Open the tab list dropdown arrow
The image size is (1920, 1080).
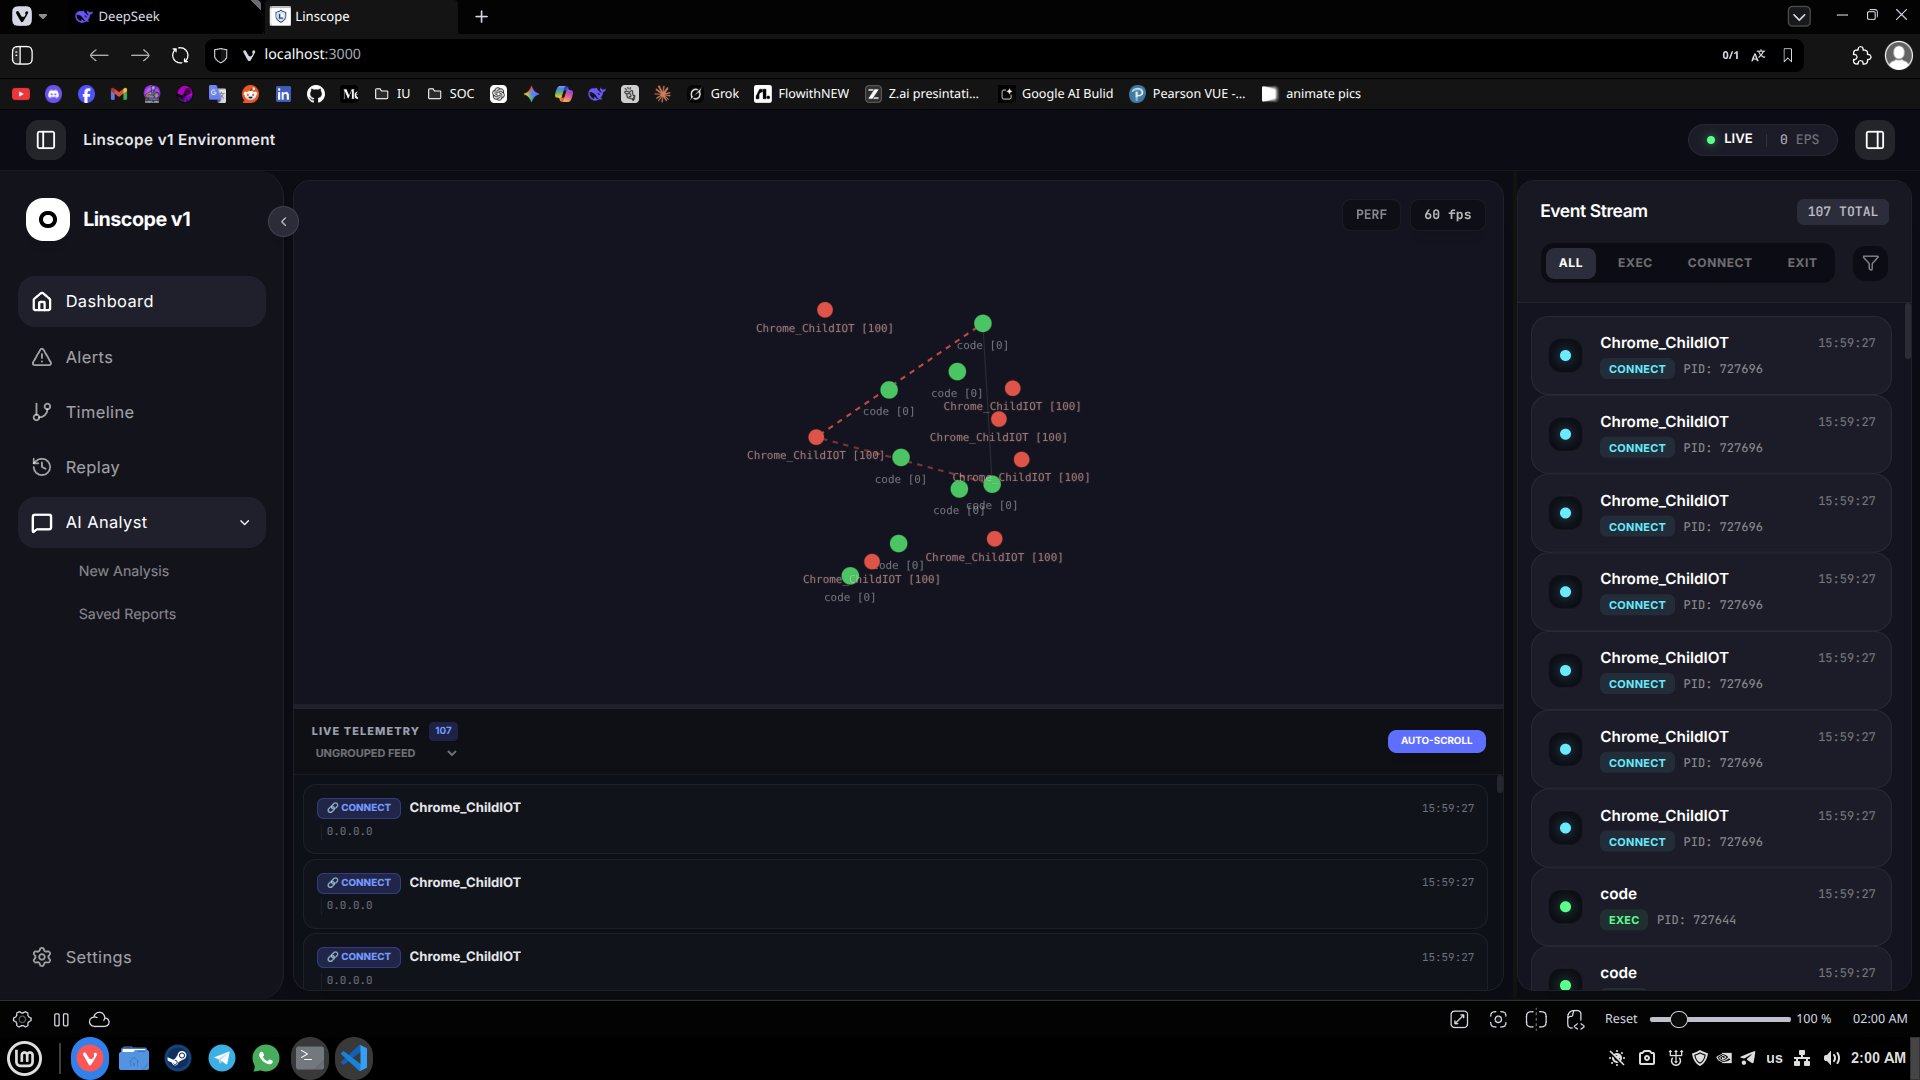pyautogui.click(x=1799, y=16)
